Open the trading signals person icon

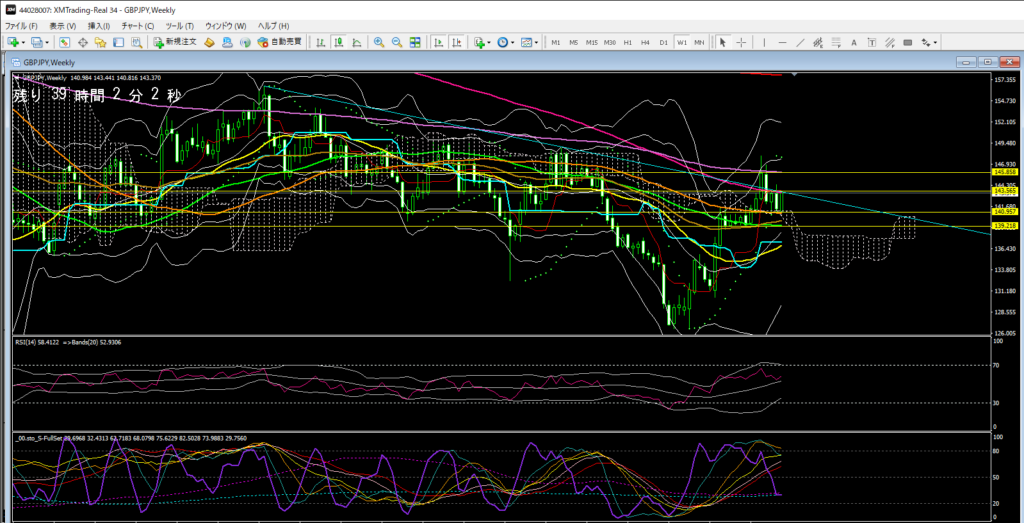pos(227,42)
